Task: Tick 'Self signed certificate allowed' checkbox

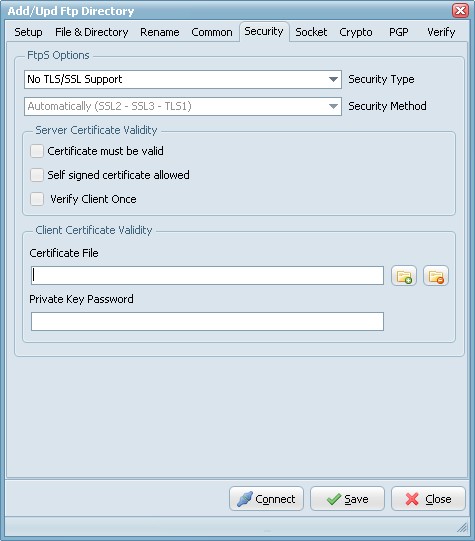Action: (x=37, y=175)
